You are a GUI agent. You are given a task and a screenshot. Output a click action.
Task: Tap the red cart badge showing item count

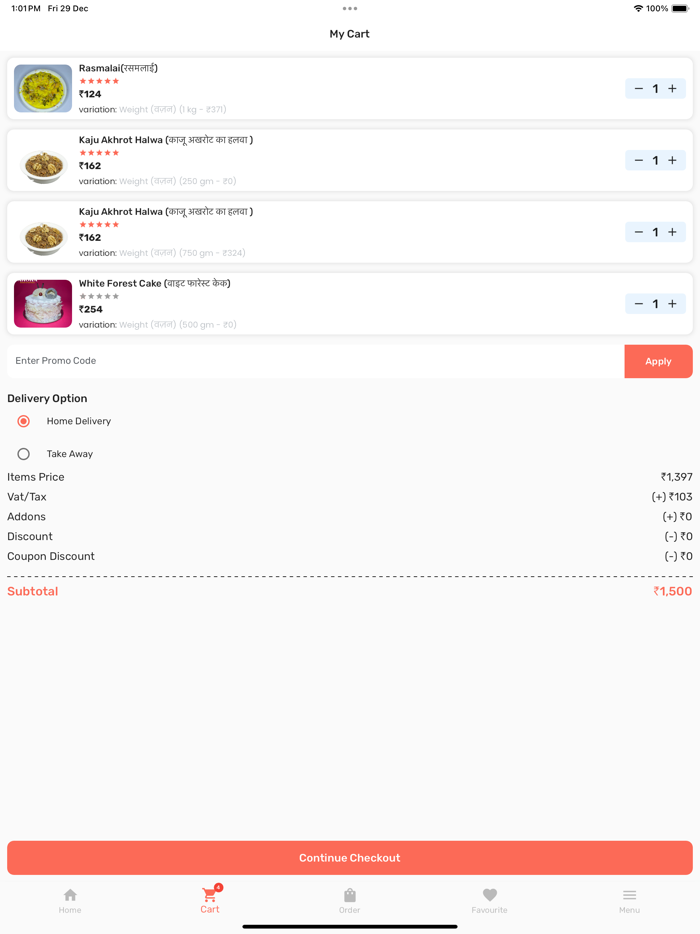218,885
